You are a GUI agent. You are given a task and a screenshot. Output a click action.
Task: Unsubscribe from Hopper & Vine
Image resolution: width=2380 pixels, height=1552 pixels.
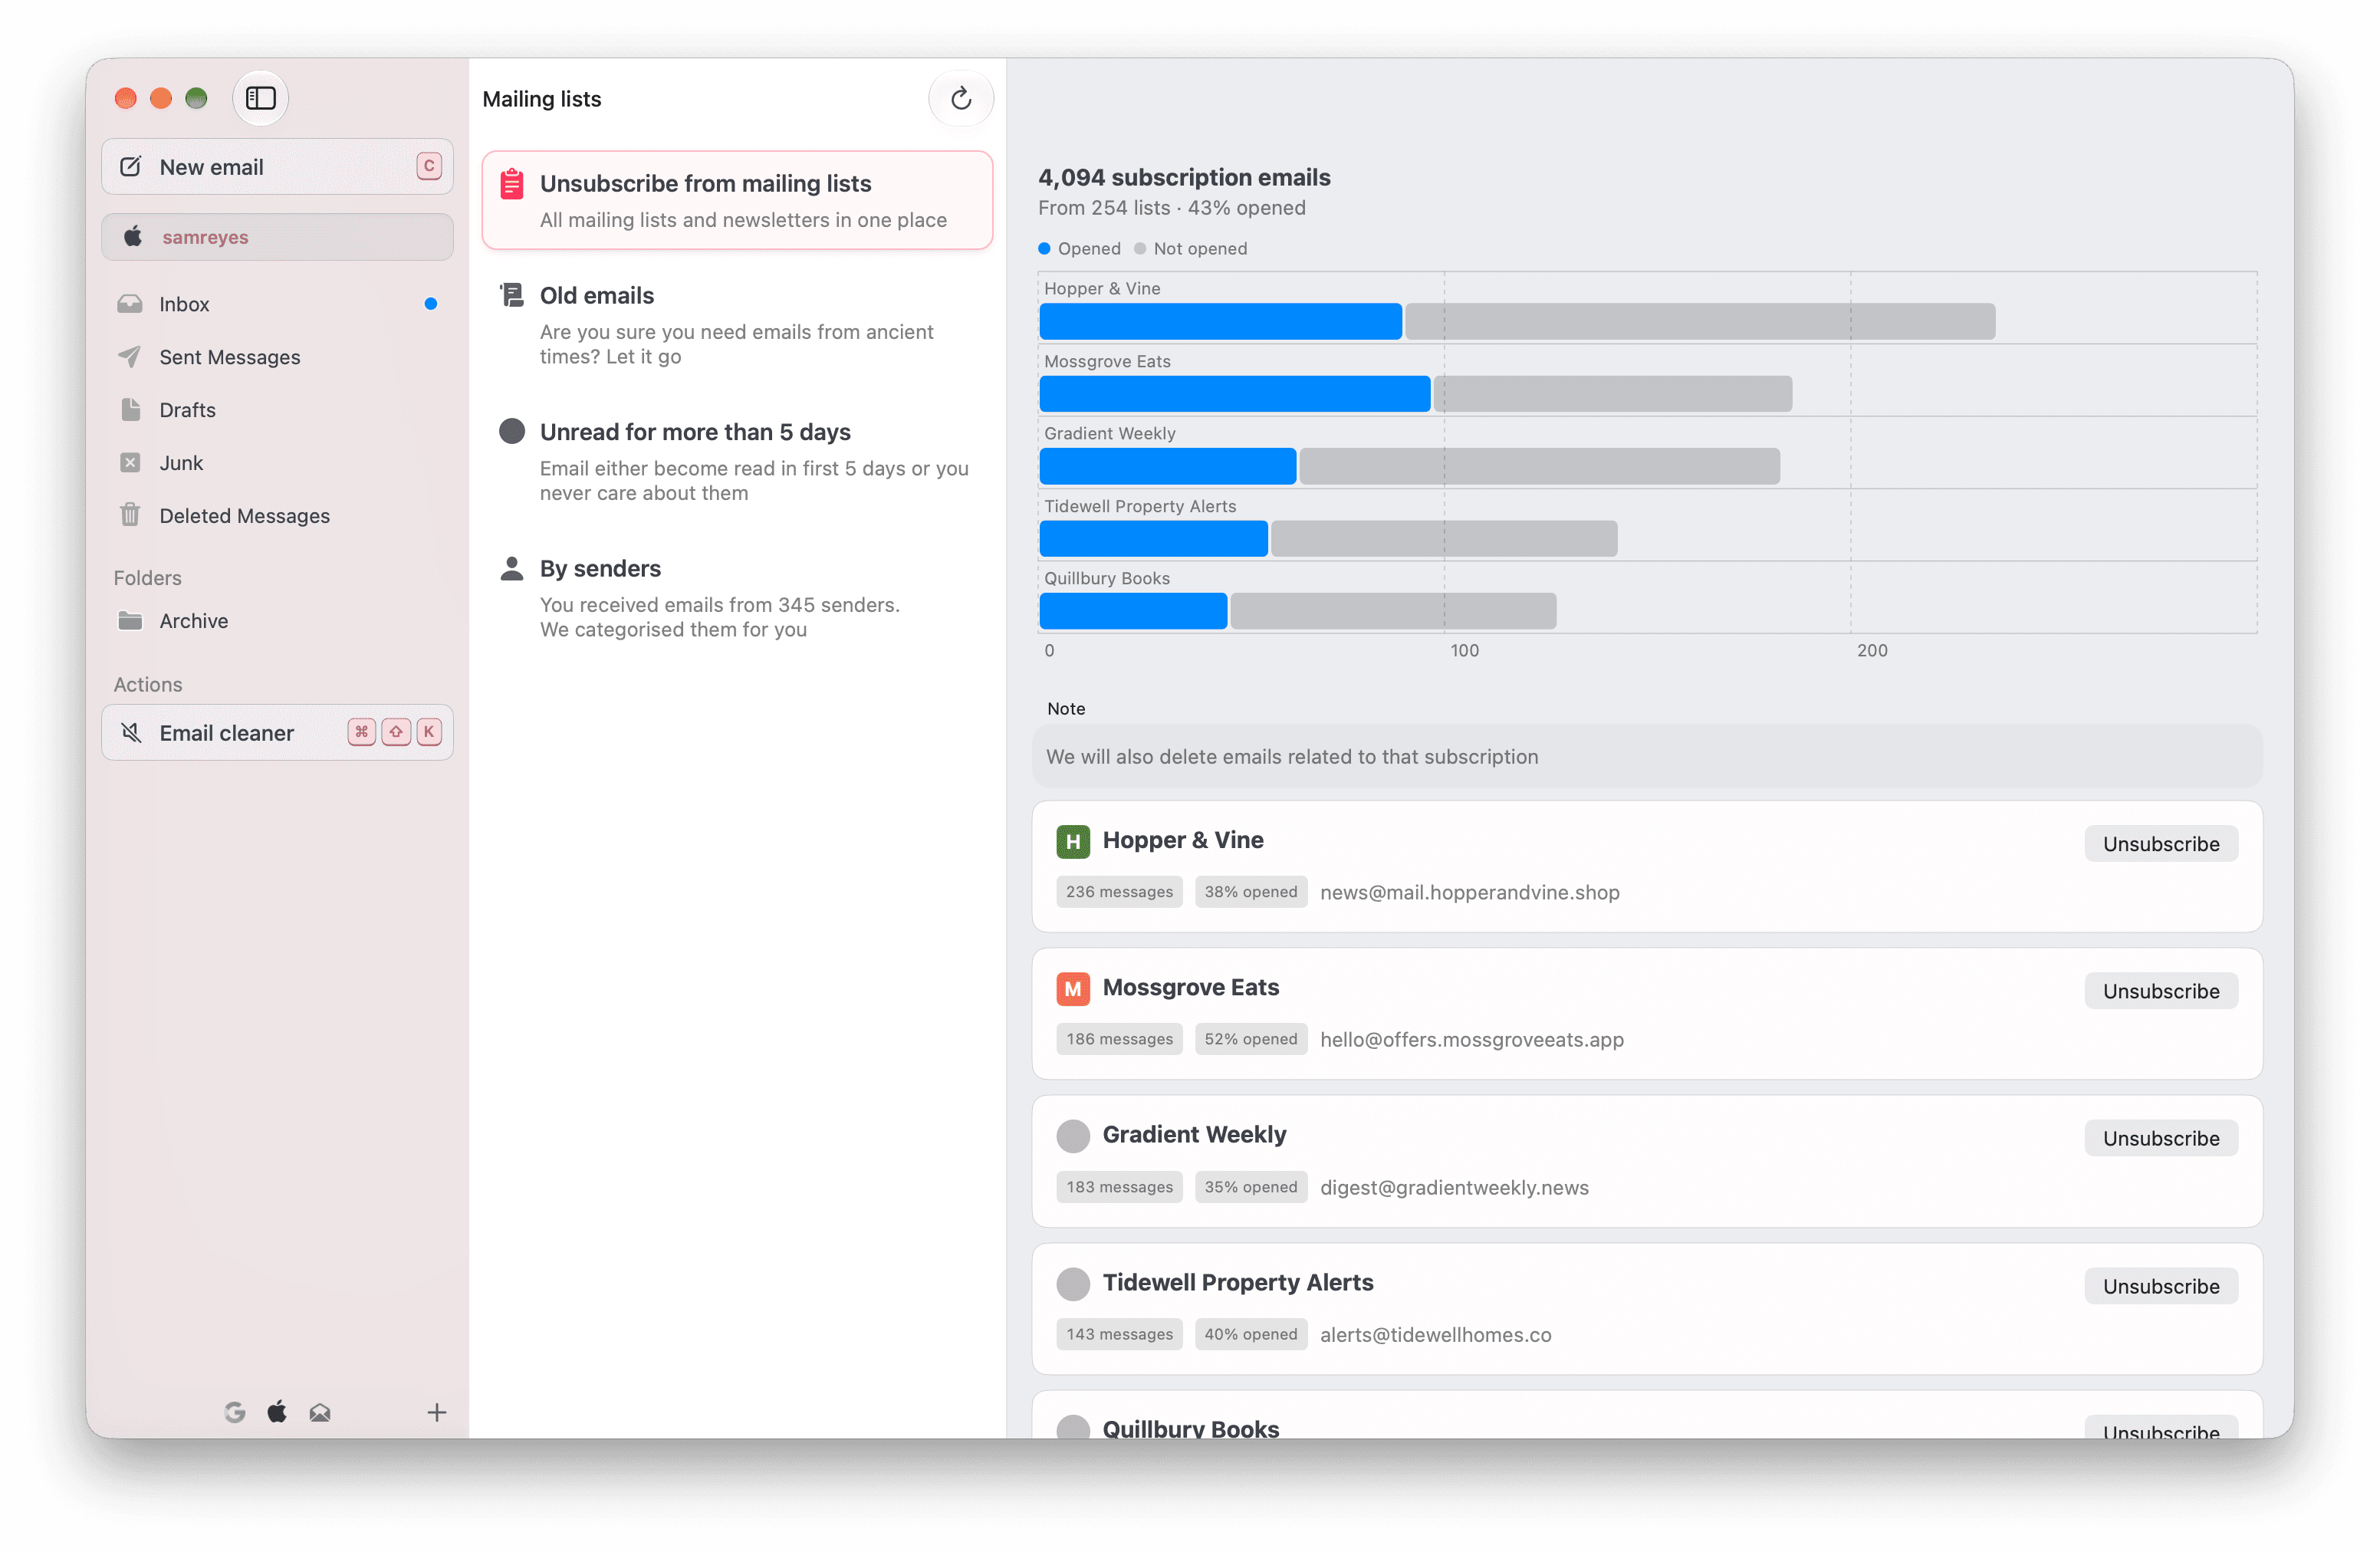click(x=2161, y=843)
